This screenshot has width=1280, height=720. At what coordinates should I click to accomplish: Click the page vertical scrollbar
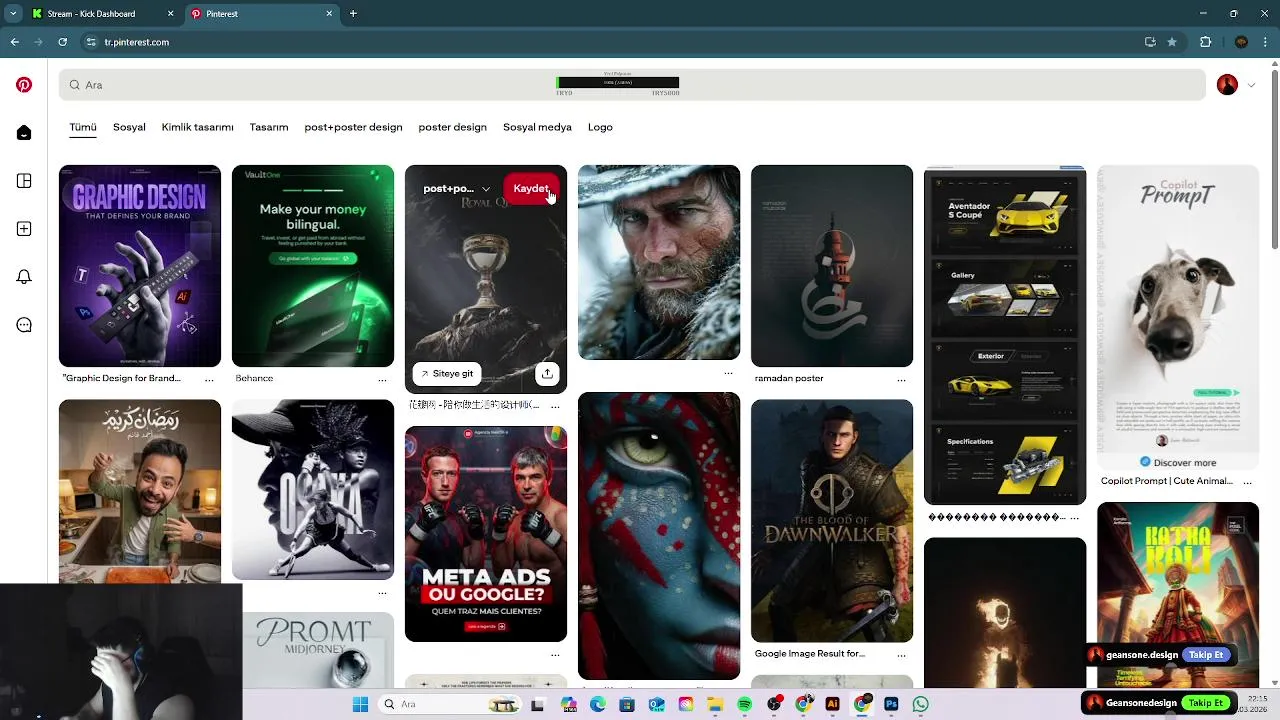(x=1275, y=160)
